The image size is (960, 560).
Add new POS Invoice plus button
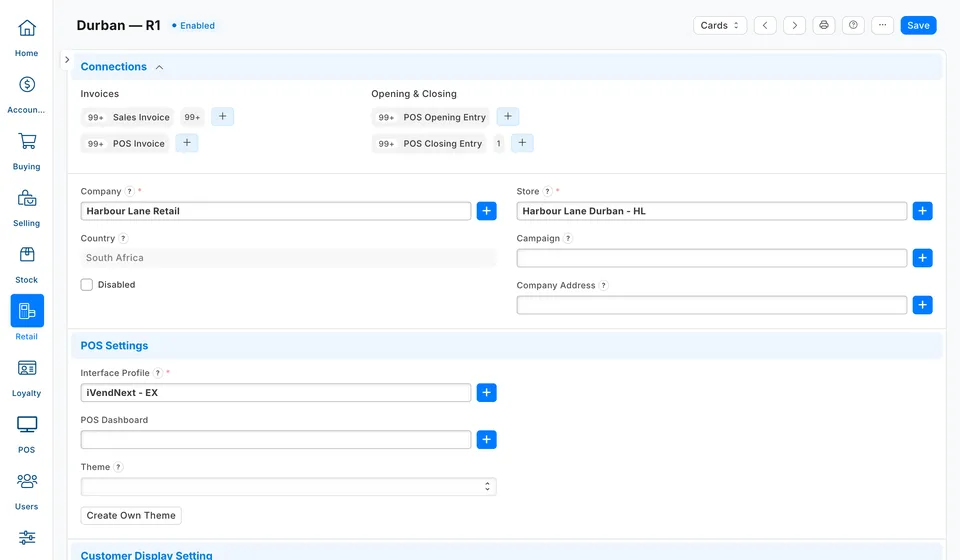[x=187, y=143]
